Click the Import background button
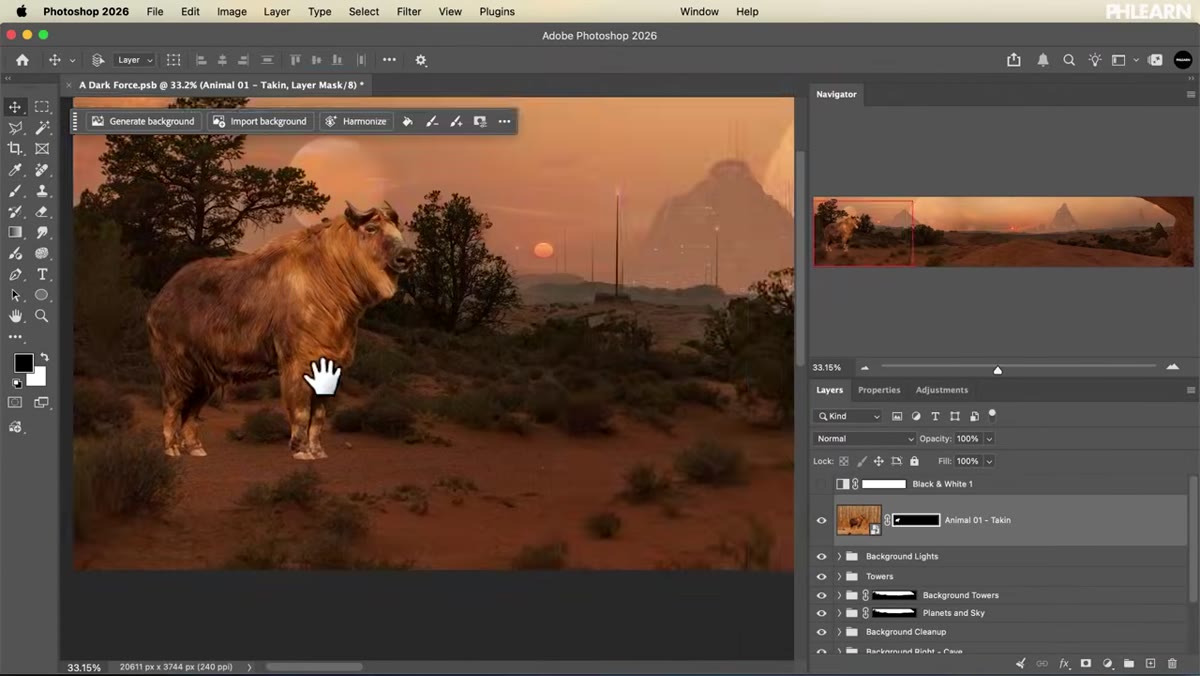The height and width of the screenshot is (676, 1200). click(260, 121)
